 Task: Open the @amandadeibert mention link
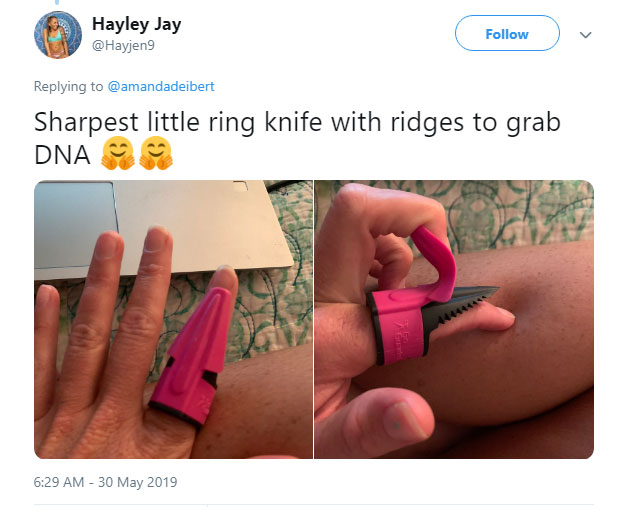click(161, 86)
